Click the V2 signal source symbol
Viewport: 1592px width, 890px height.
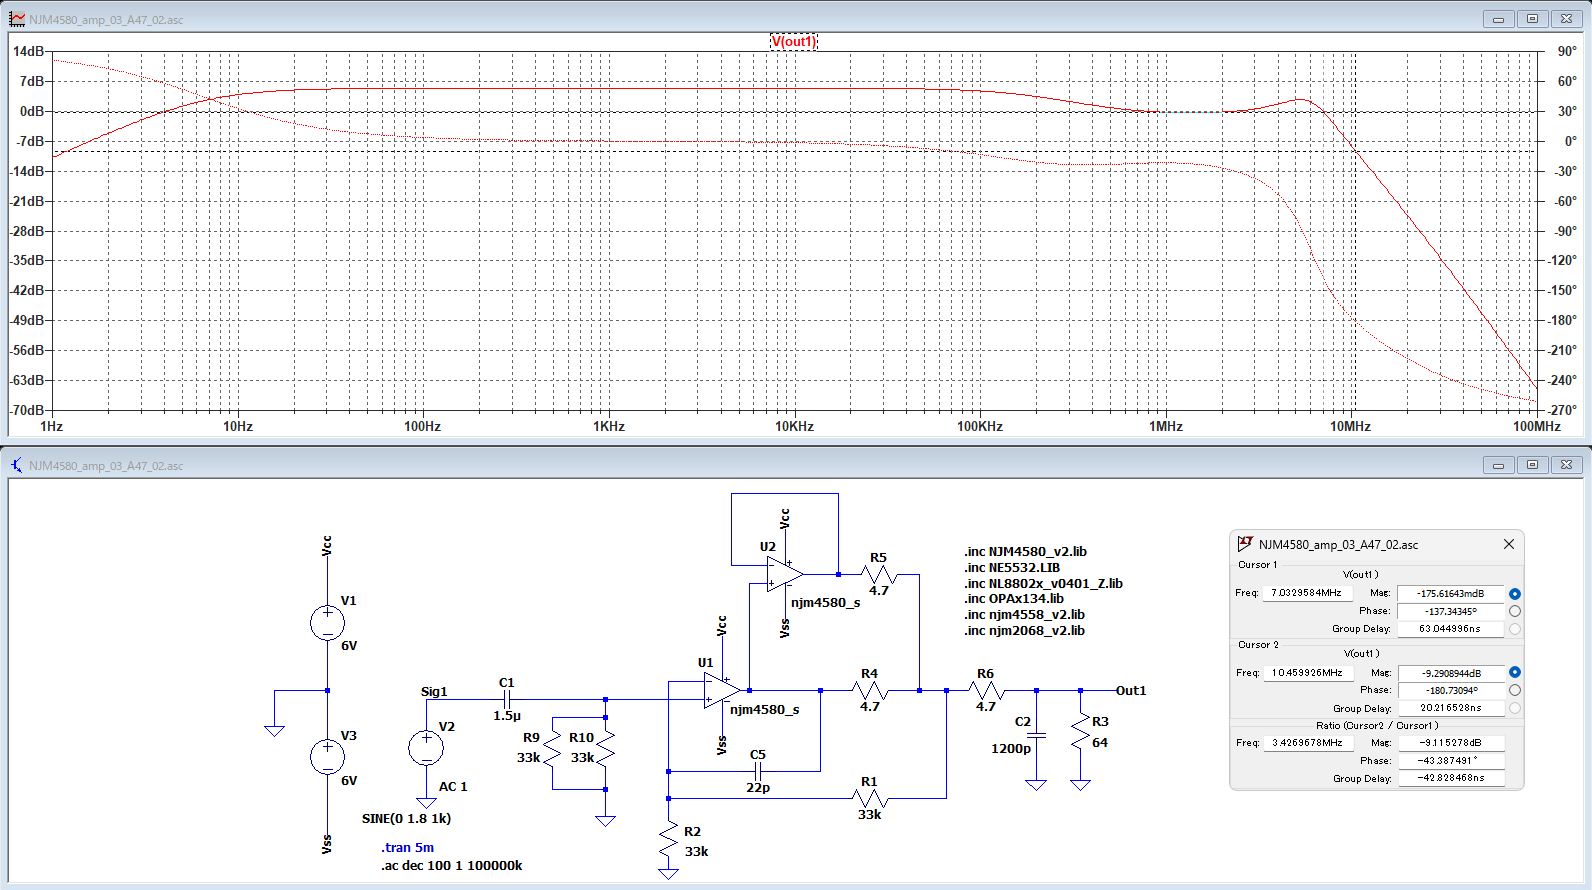coord(426,747)
